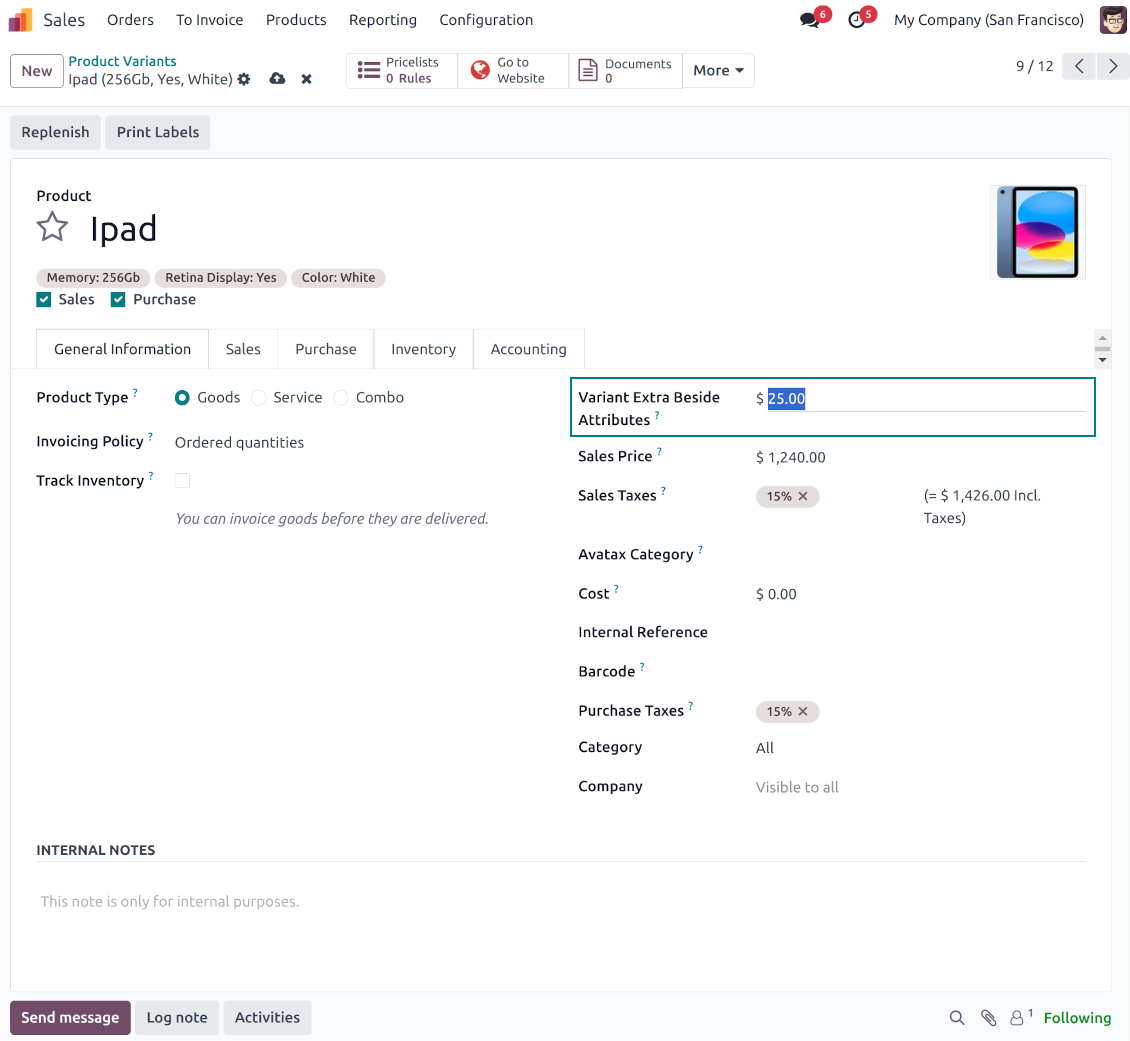Open the Category field dropdown

pyautogui.click(x=920, y=748)
